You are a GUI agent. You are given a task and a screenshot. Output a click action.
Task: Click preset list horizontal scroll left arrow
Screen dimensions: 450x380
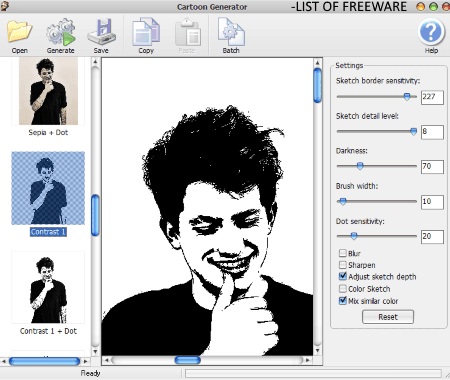coord(4,361)
